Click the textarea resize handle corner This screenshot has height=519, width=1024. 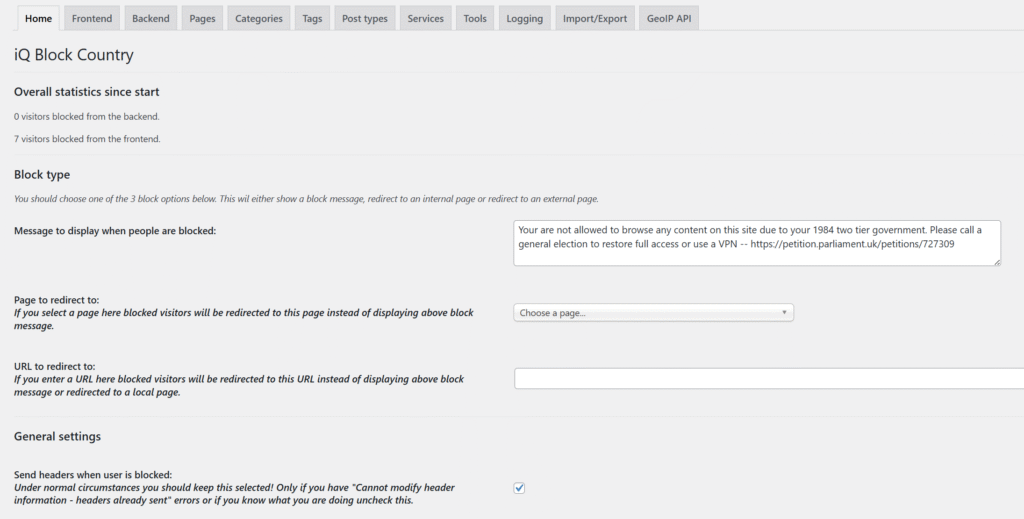click(x=997, y=262)
